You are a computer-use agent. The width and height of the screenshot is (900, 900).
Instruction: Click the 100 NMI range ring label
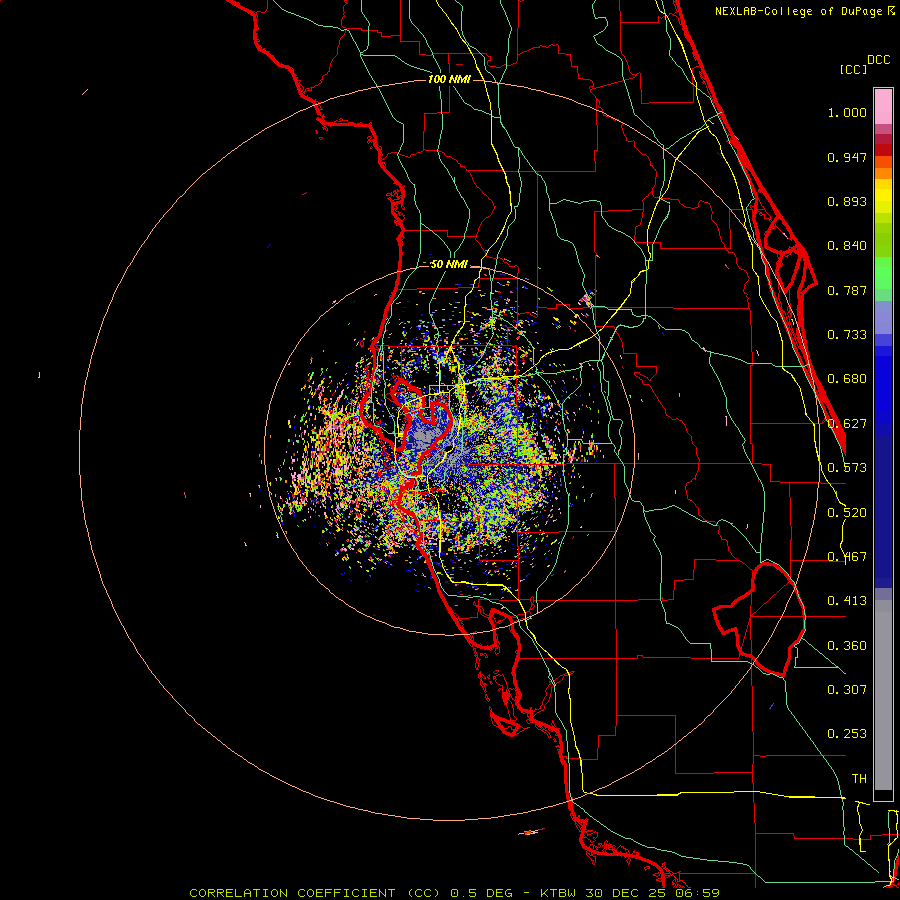(449, 79)
